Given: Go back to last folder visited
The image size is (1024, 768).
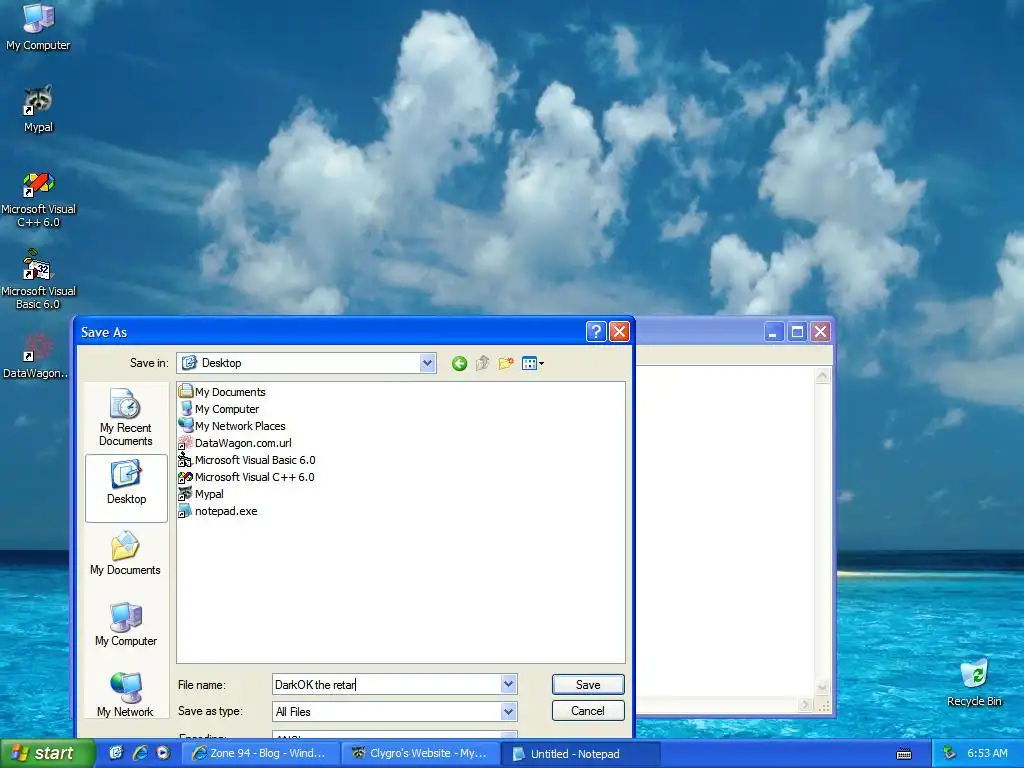Looking at the screenshot, I should pos(459,363).
